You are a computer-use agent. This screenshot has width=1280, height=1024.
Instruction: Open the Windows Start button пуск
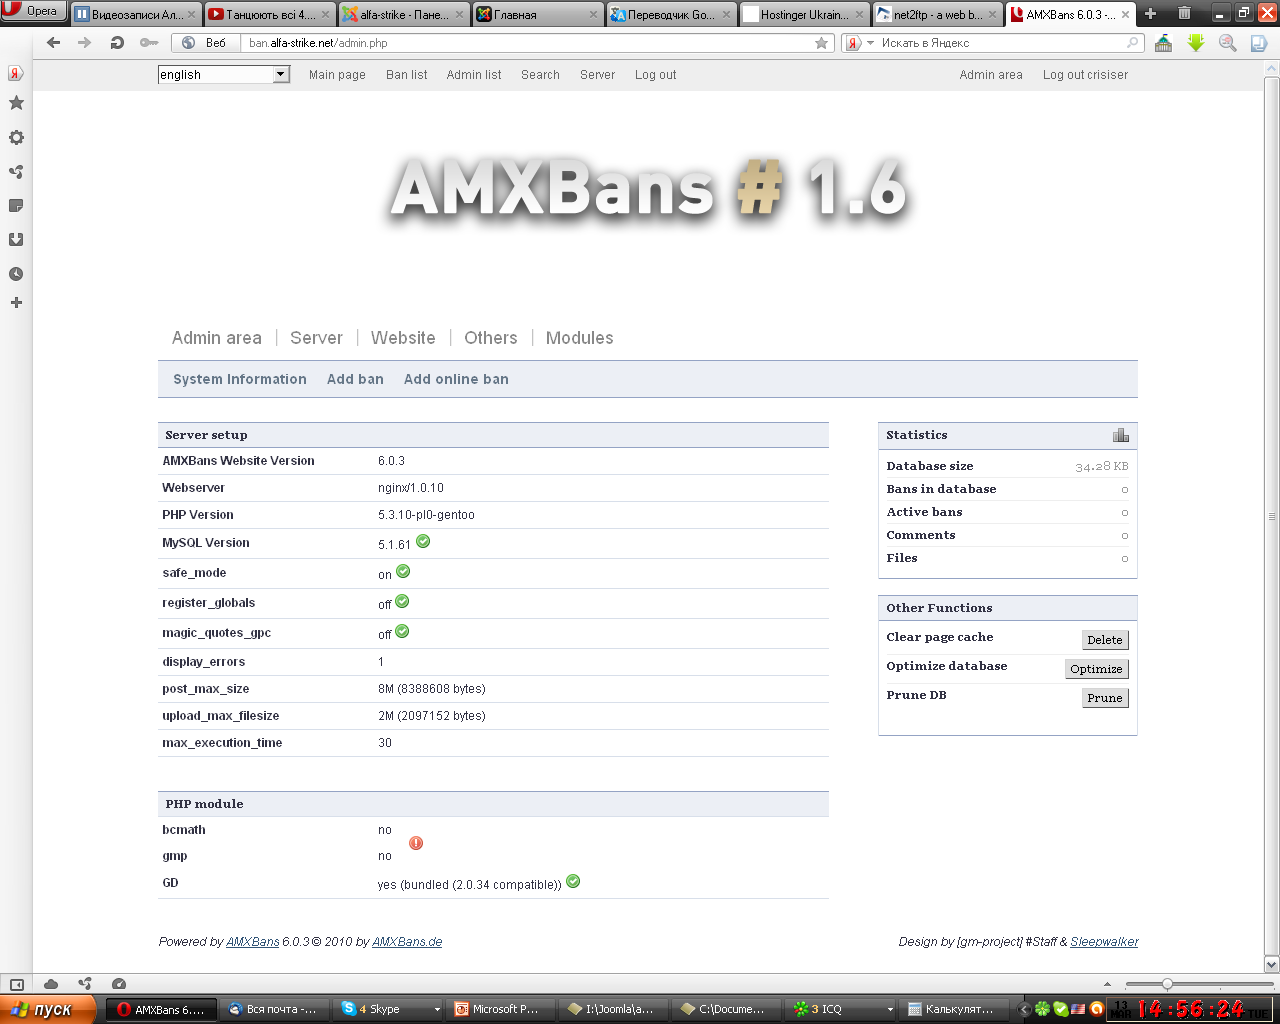tap(48, 1009)
